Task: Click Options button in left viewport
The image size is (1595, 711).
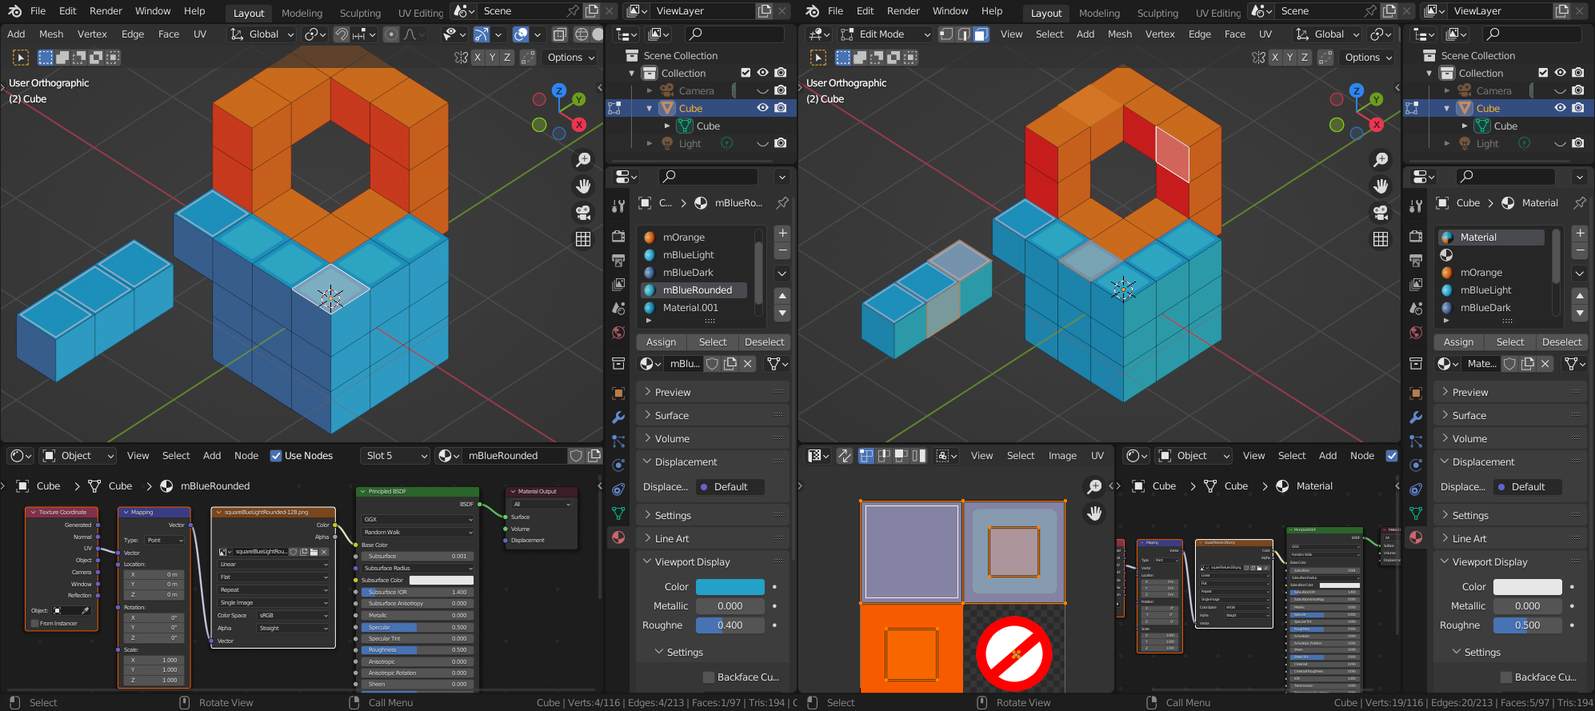Action: pos(569,57)
